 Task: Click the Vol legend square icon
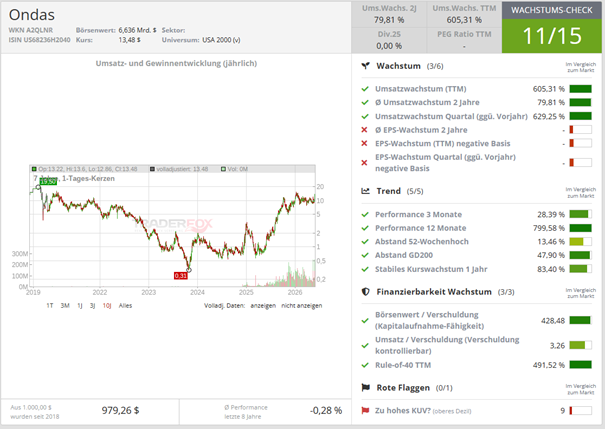tap(223, 169)
